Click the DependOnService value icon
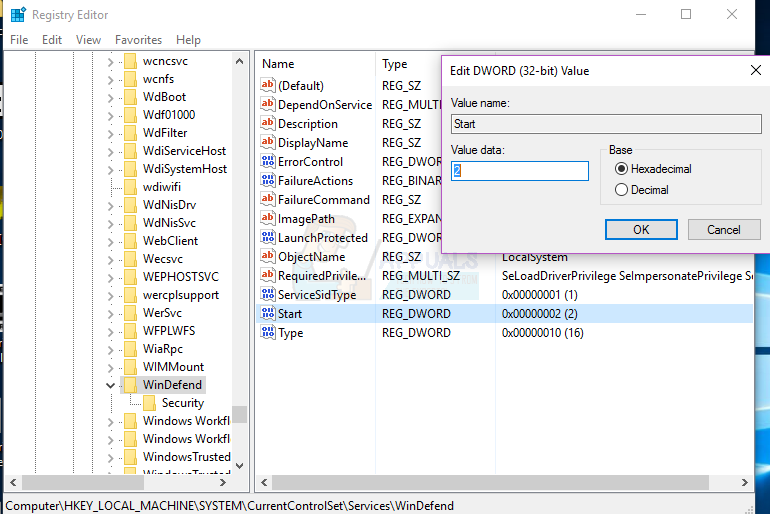 268,104
